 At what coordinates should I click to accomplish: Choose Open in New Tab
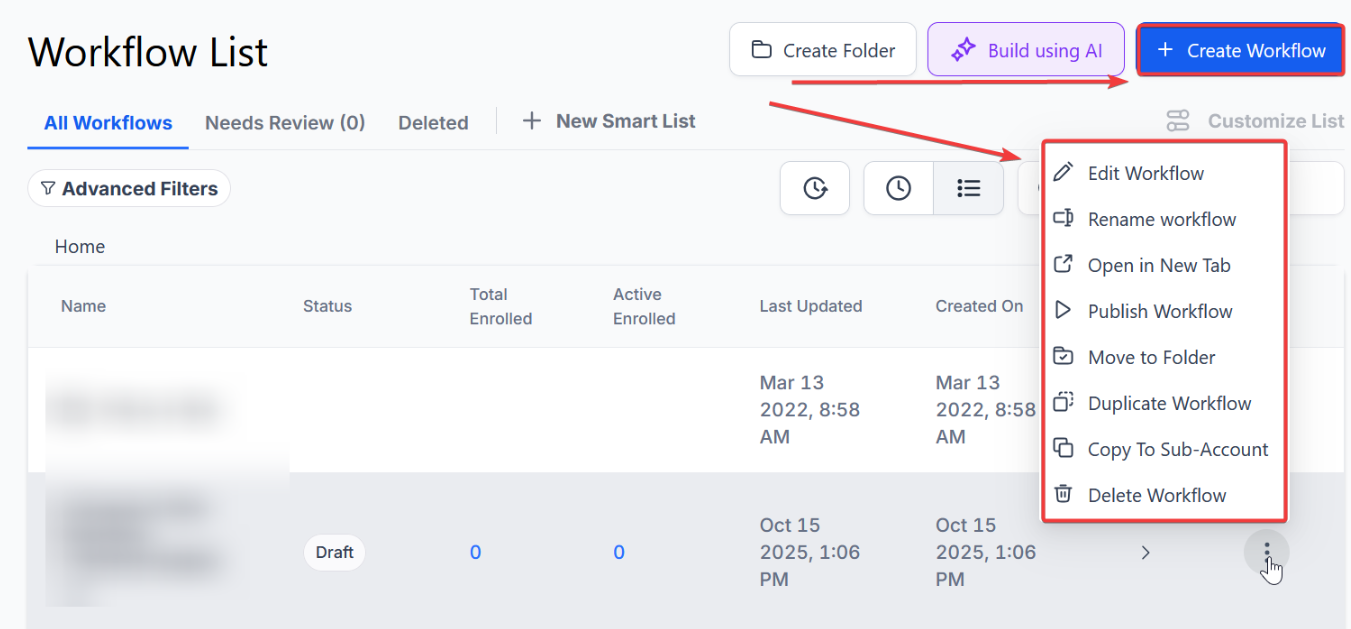(x=1158, y=265)
